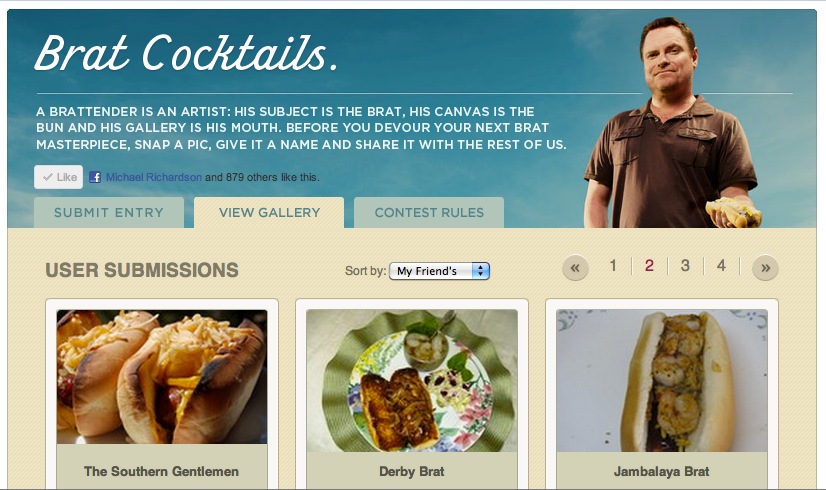Go to gallery page 4

(721, 266)
